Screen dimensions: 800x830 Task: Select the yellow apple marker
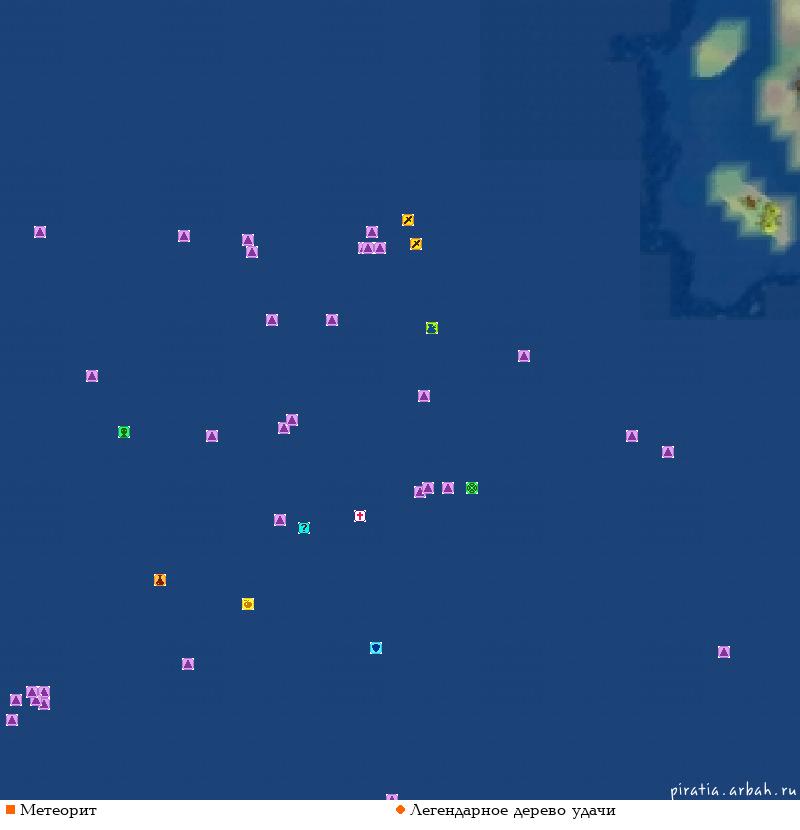[248, 604]
